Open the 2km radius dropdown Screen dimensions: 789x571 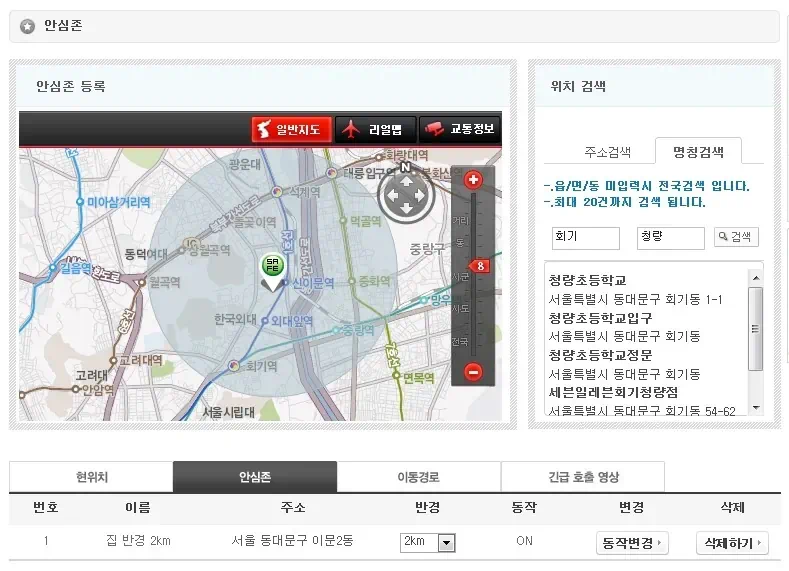(428, 542)
